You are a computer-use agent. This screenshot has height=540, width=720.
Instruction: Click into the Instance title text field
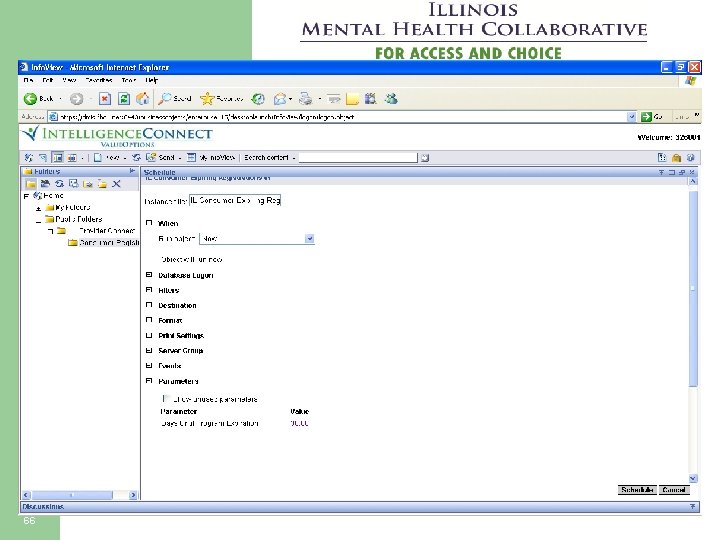pos(235,200)
